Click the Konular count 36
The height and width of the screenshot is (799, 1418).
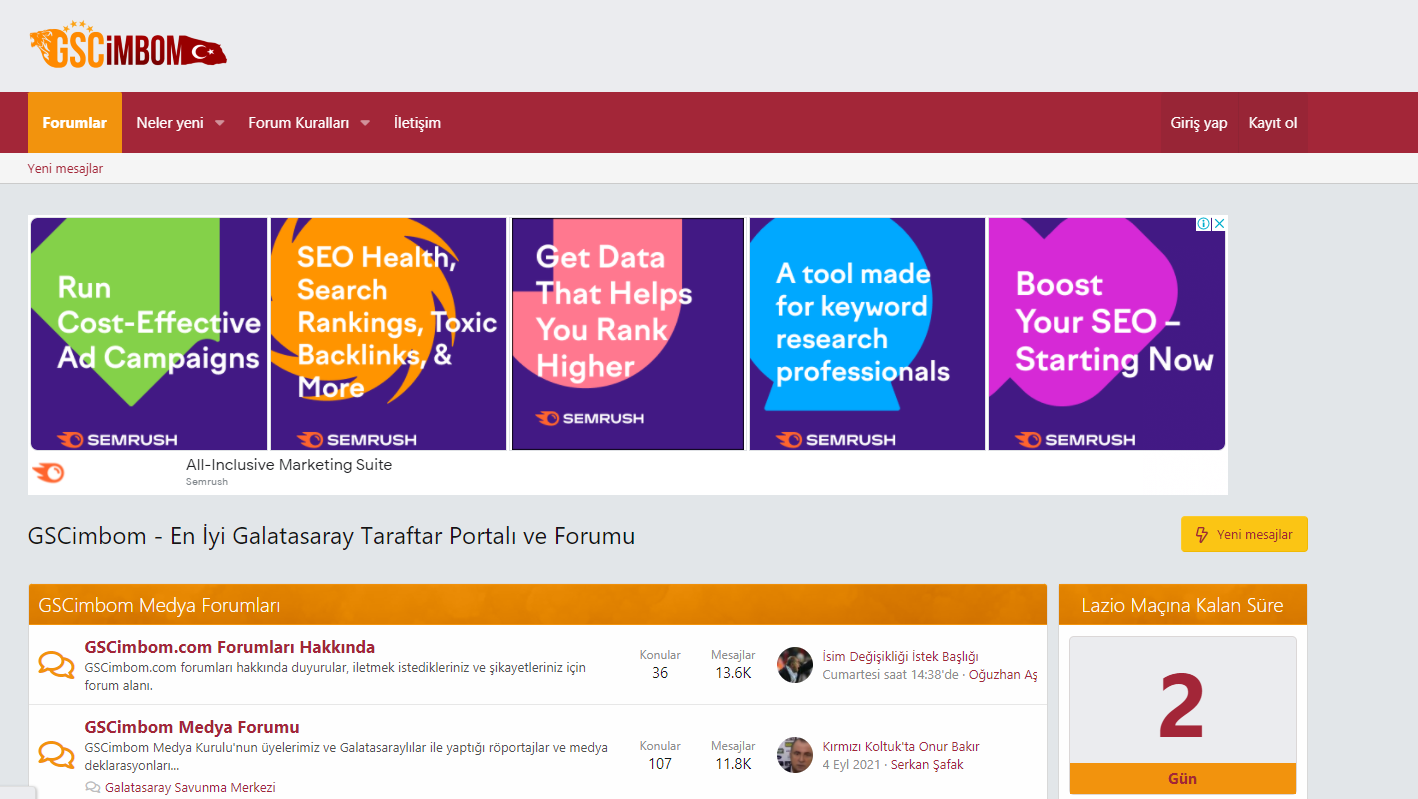660,673
